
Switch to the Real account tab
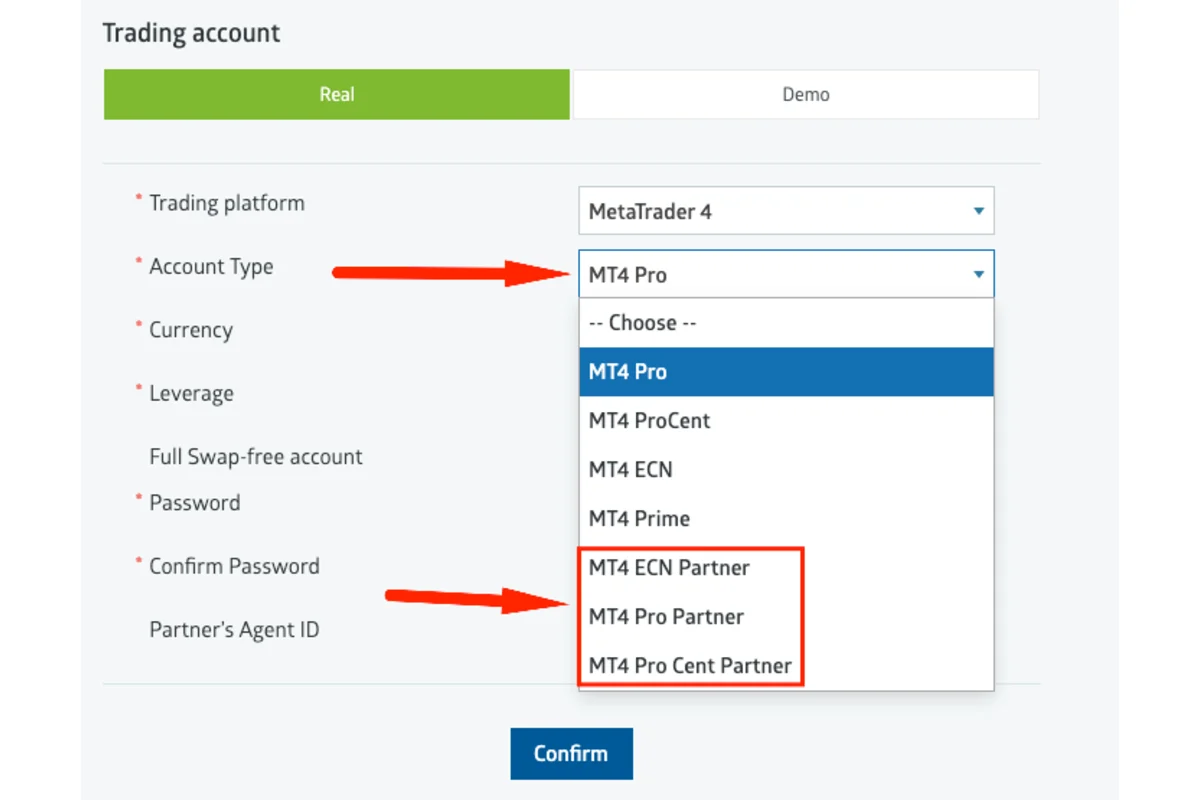[x=337, y=95]
